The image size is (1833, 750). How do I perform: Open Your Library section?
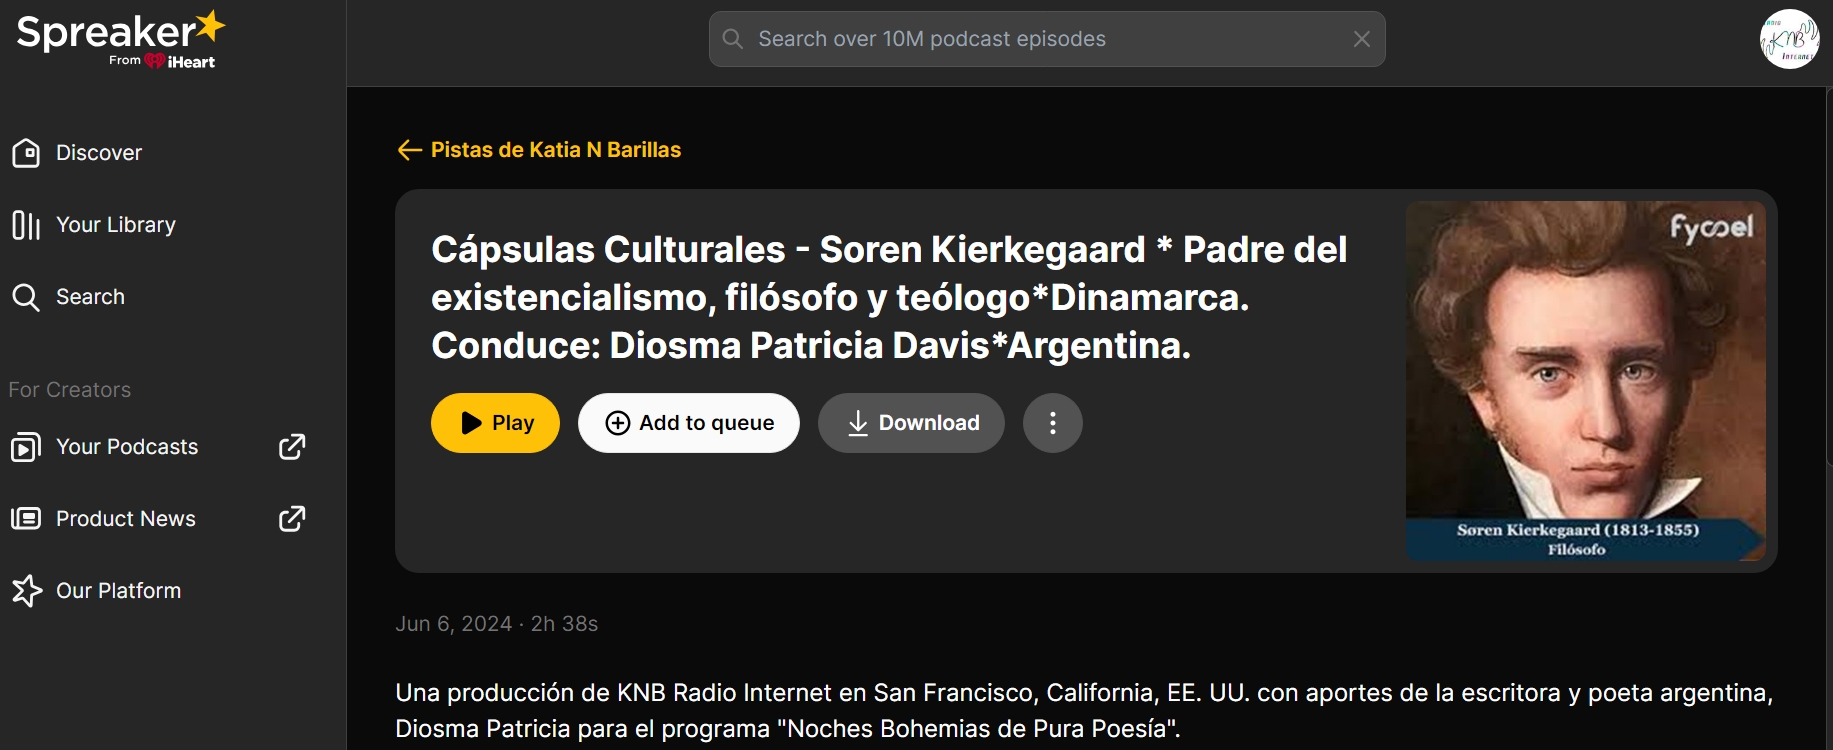pyautogui.click(x=94, y=225)
